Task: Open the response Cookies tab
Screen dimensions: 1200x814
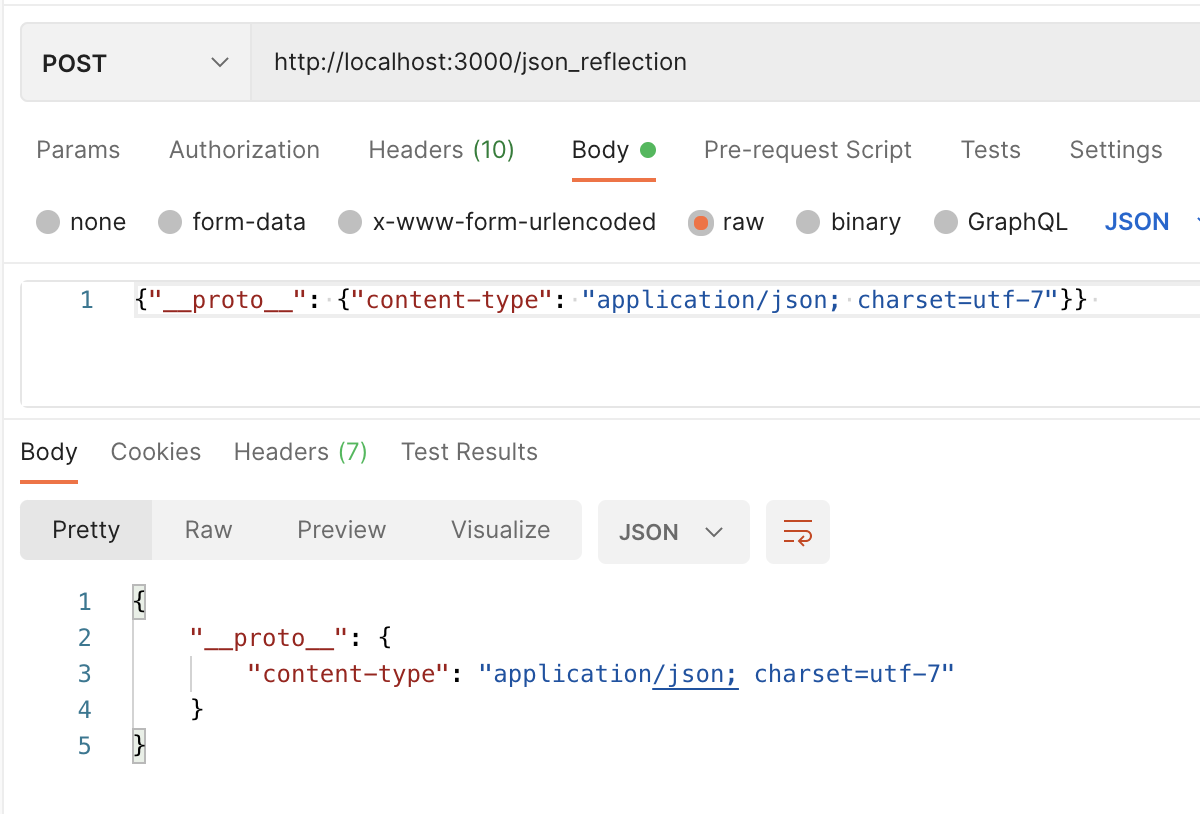Action: pos(156,452)
